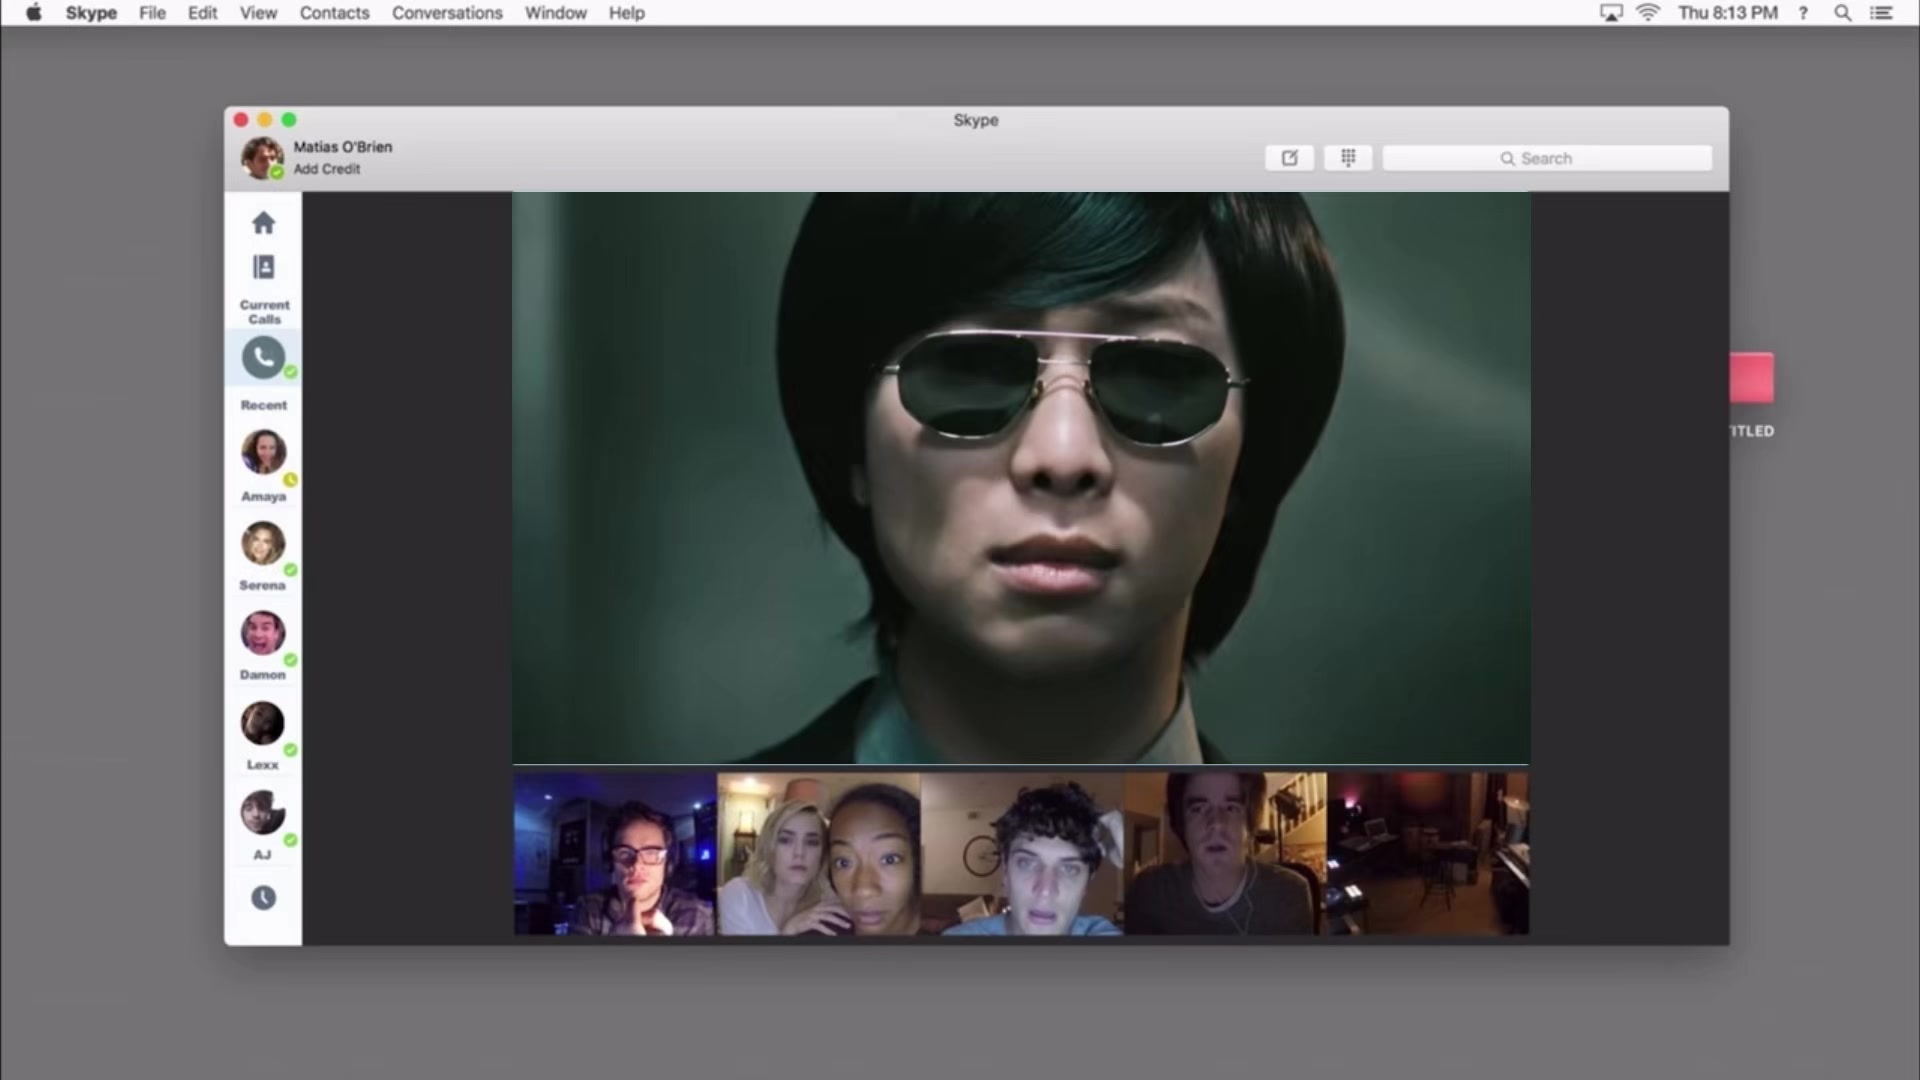Open the Notification Center list icon
This screenshot has height=1080, width=1920.
[x=1881, y=13]
